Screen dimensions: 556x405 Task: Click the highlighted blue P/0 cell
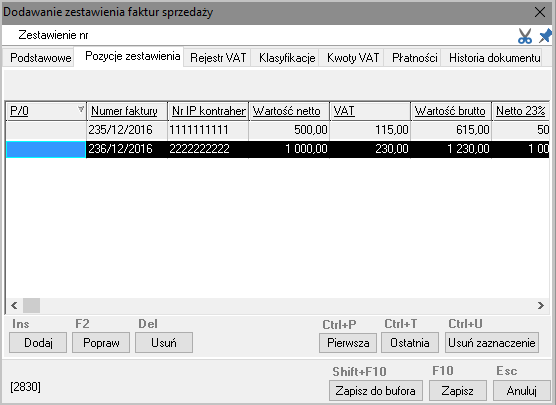click(x=46, y=149)
